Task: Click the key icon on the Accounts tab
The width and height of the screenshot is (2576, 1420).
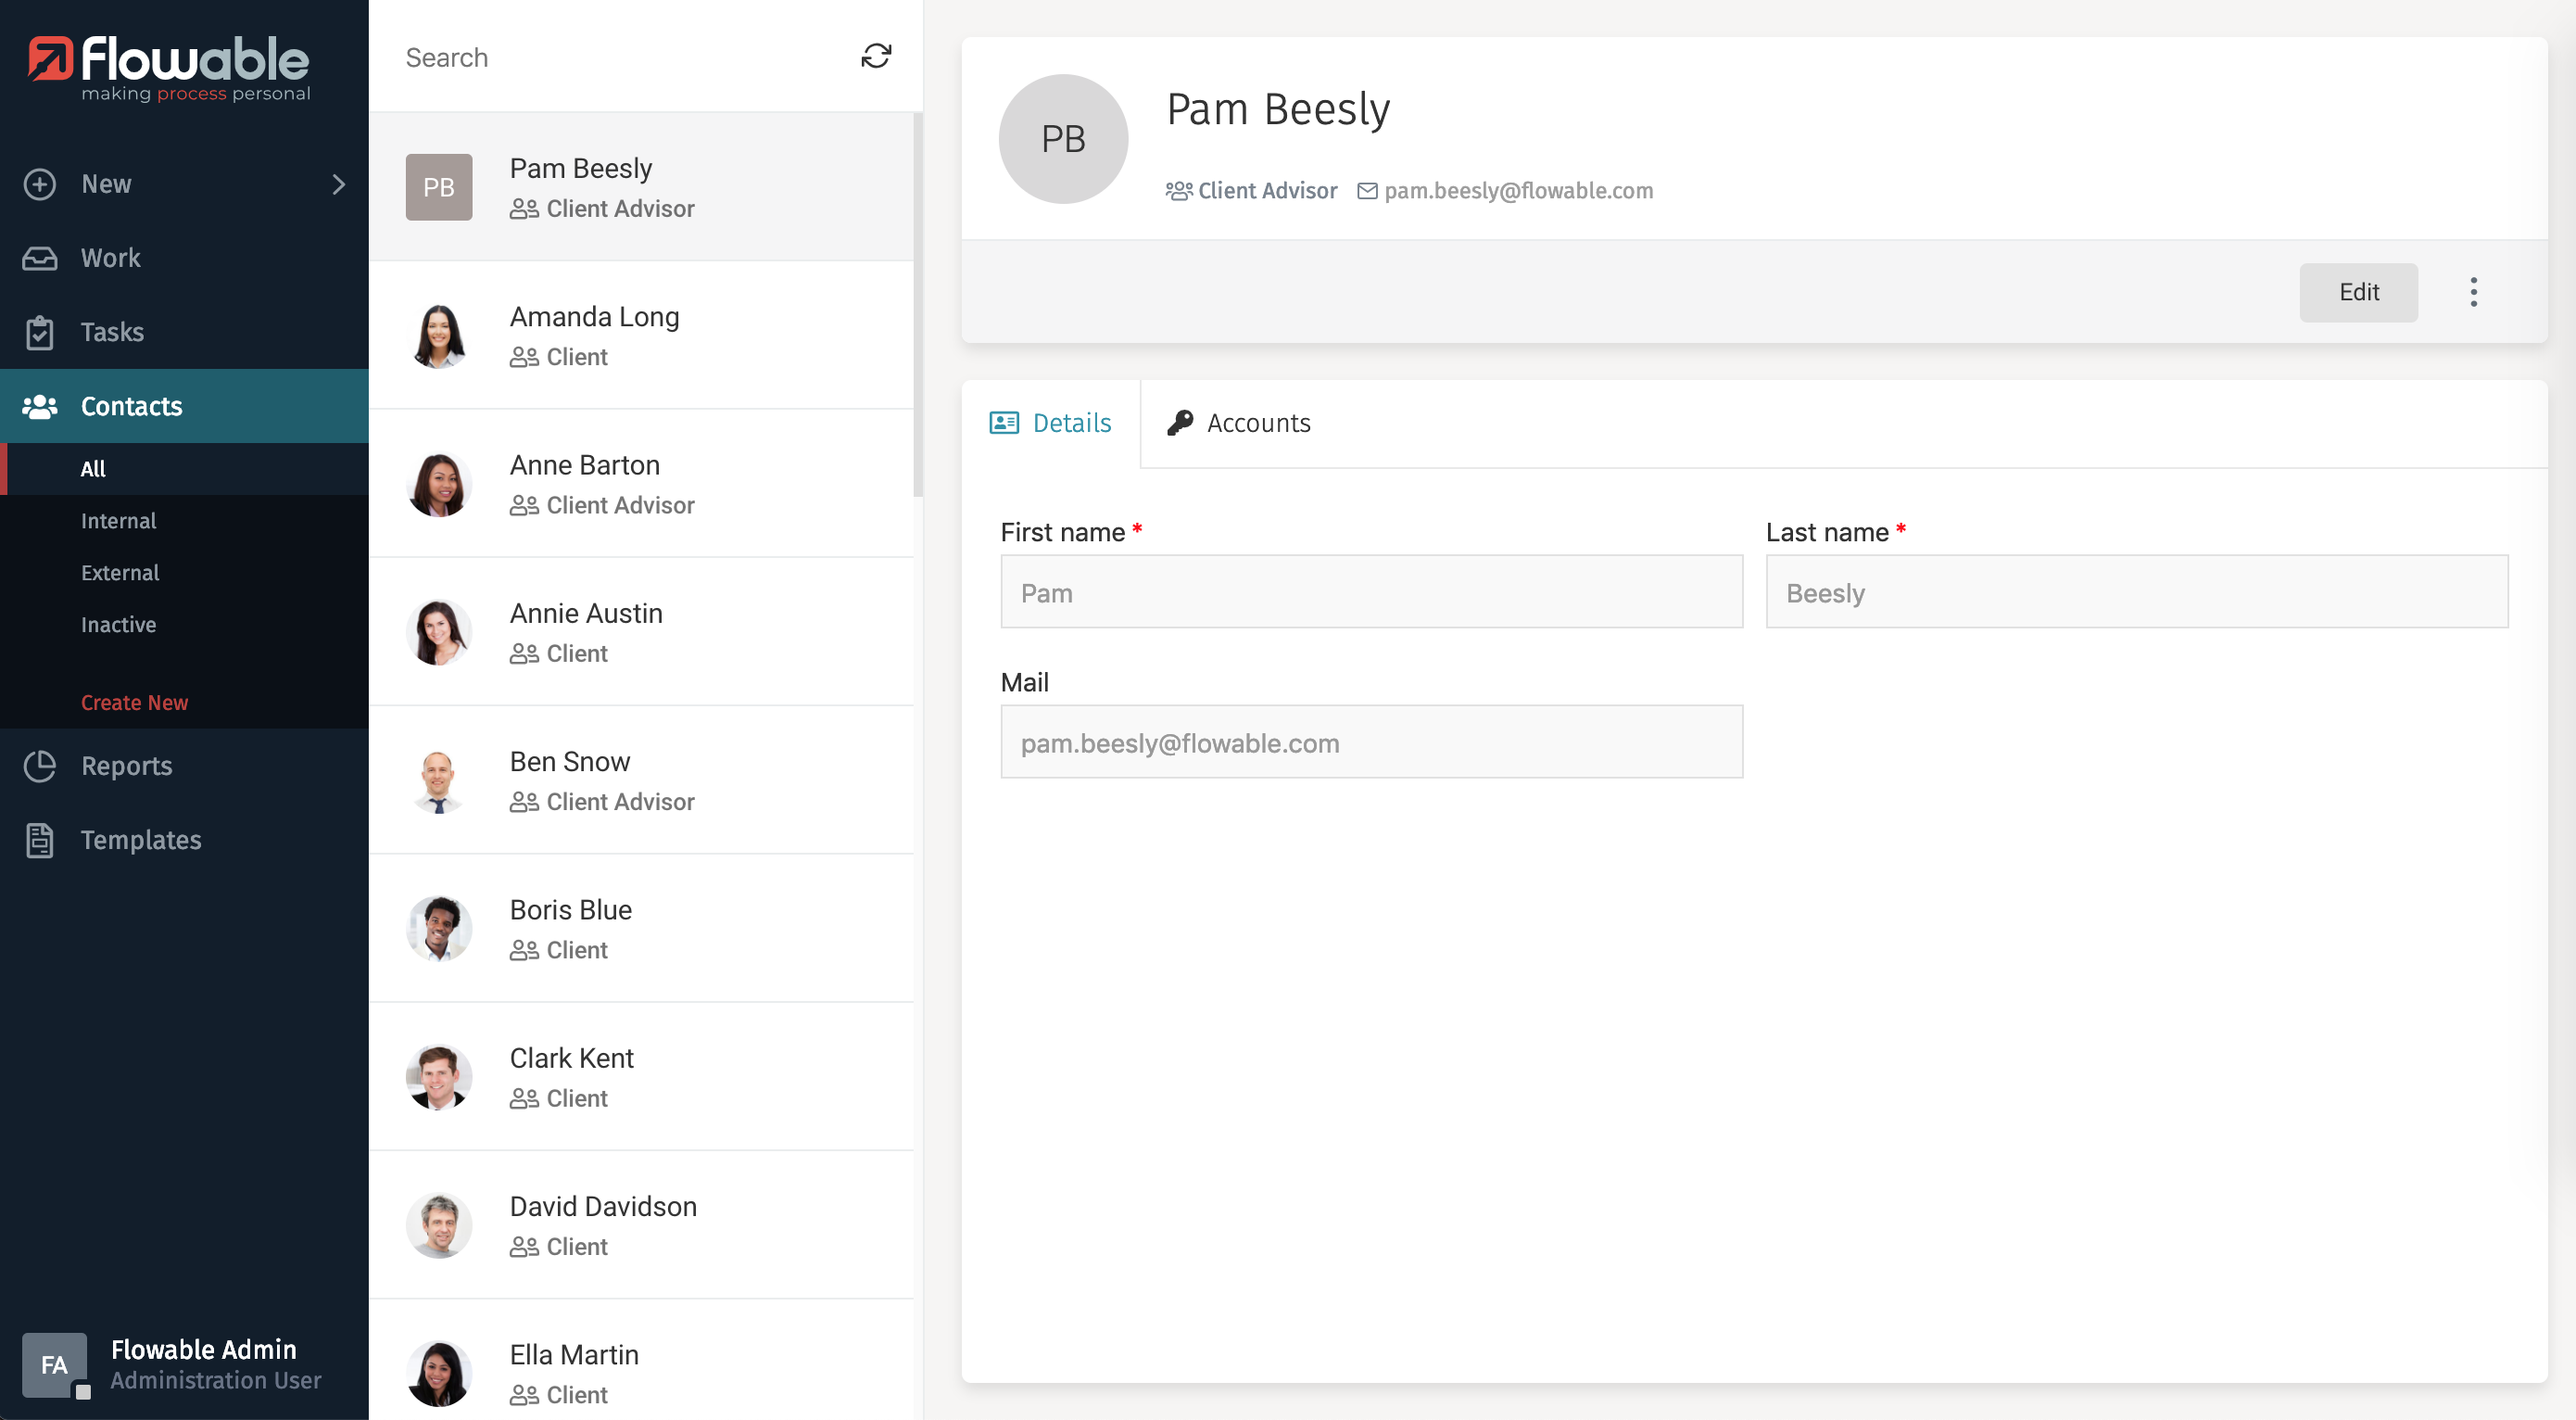Action: pyautogui.click(x=1178, y=422)
